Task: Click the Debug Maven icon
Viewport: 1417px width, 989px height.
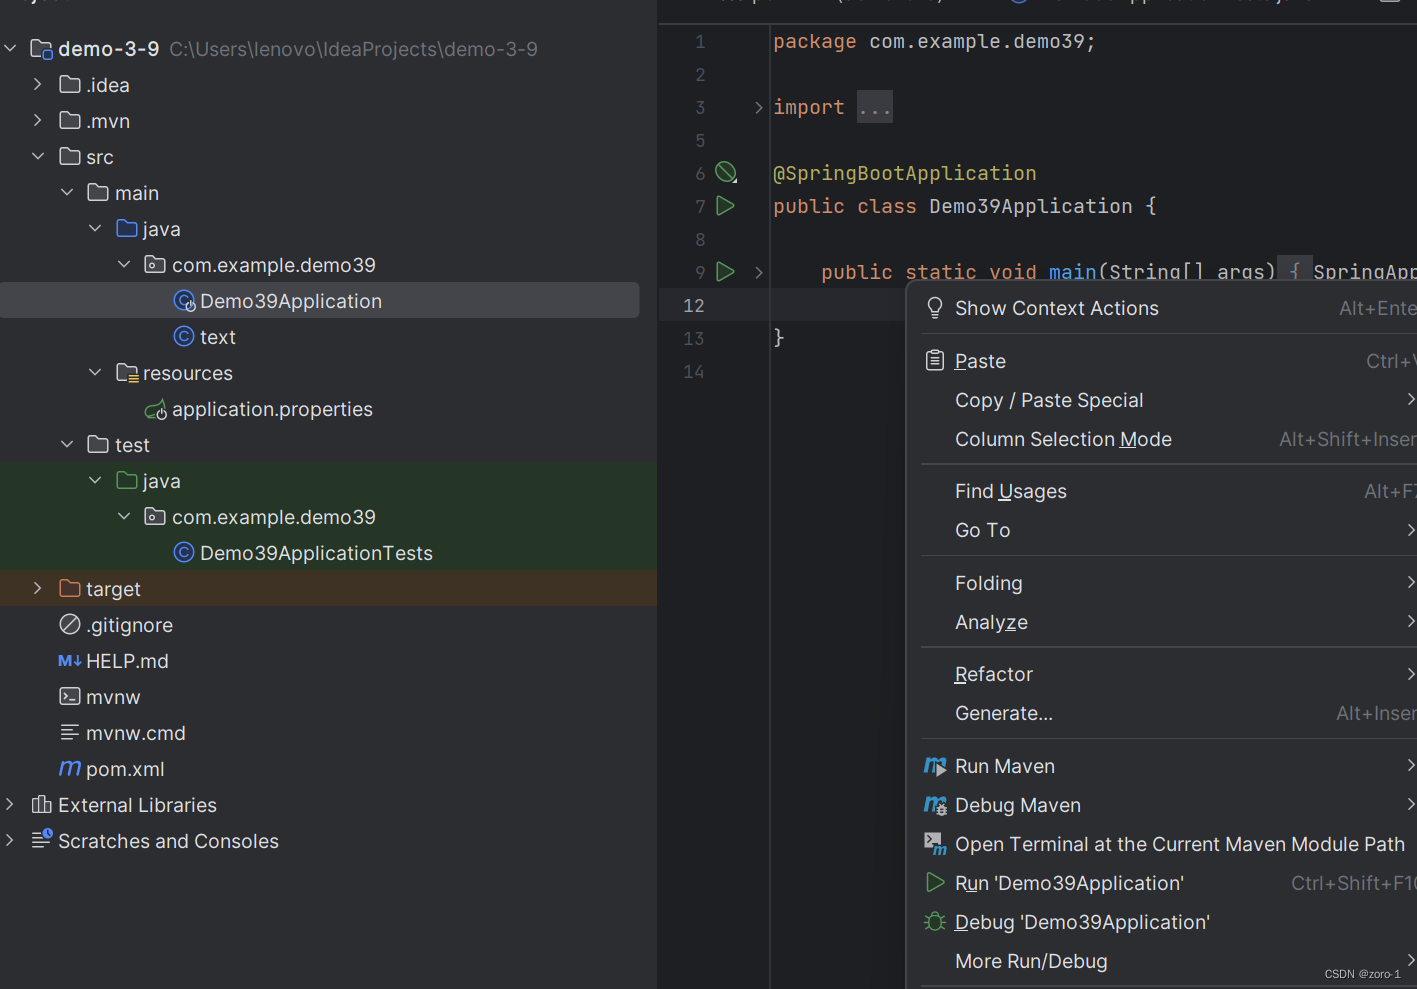Action: point(935,805)
